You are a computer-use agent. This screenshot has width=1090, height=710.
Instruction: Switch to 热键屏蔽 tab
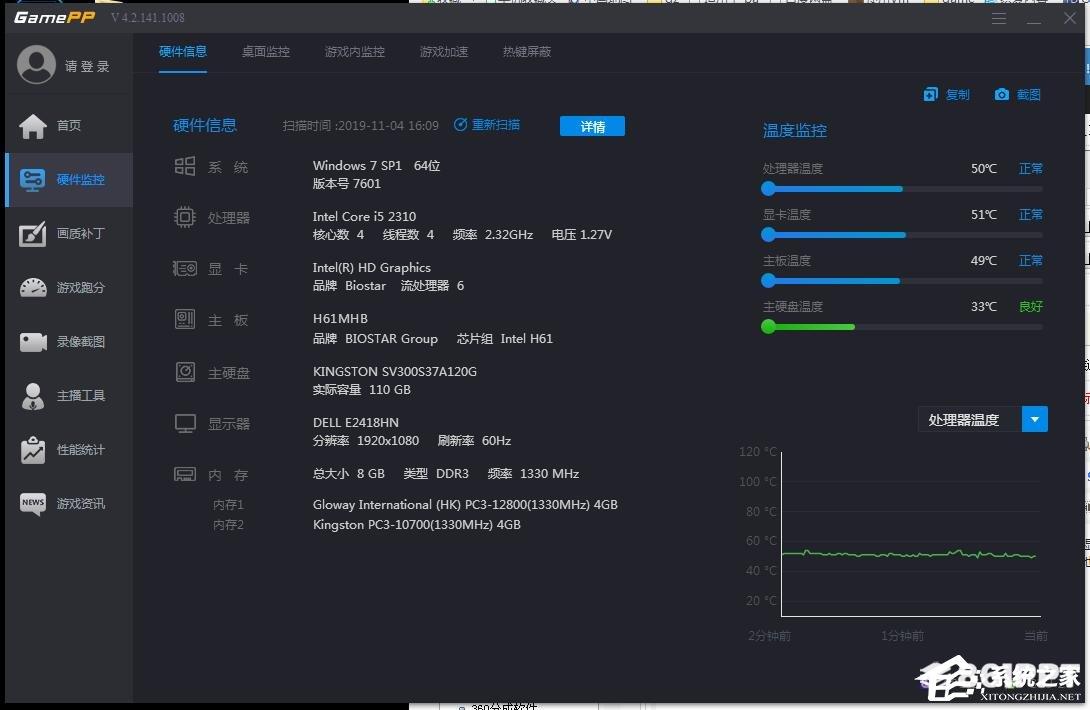coord(527,51)
